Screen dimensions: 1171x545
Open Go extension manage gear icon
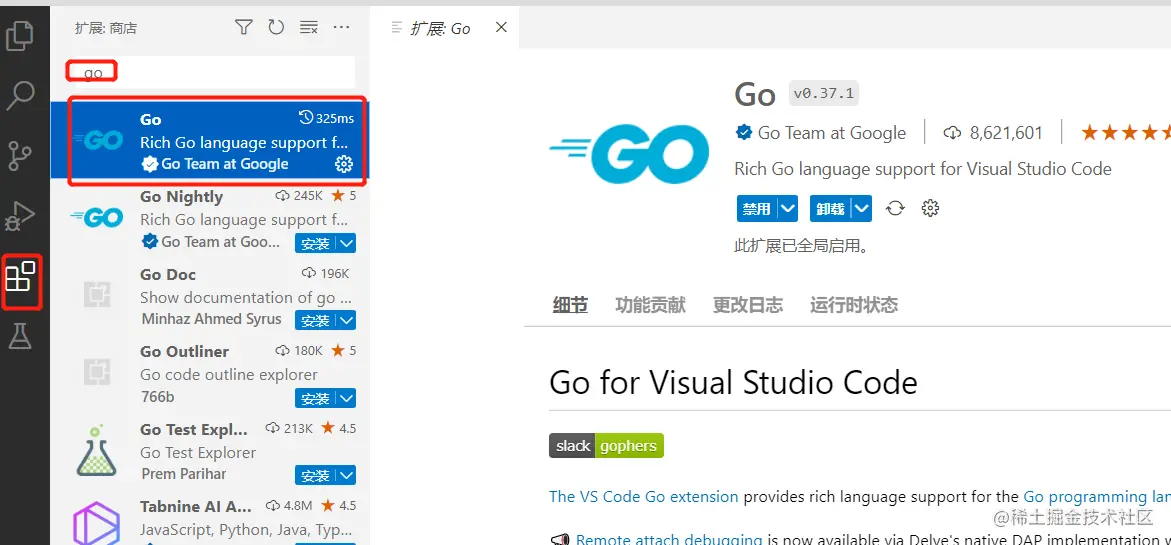click(x=930, y=208)
